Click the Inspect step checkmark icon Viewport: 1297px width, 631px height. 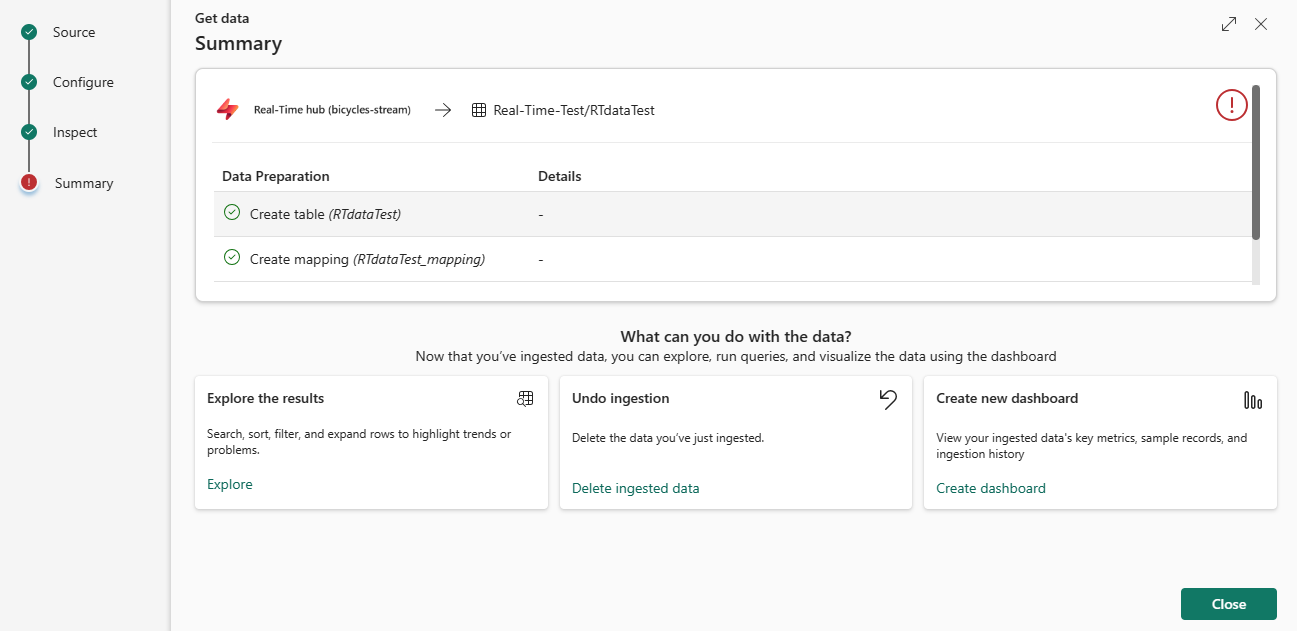tap(29, 132)
